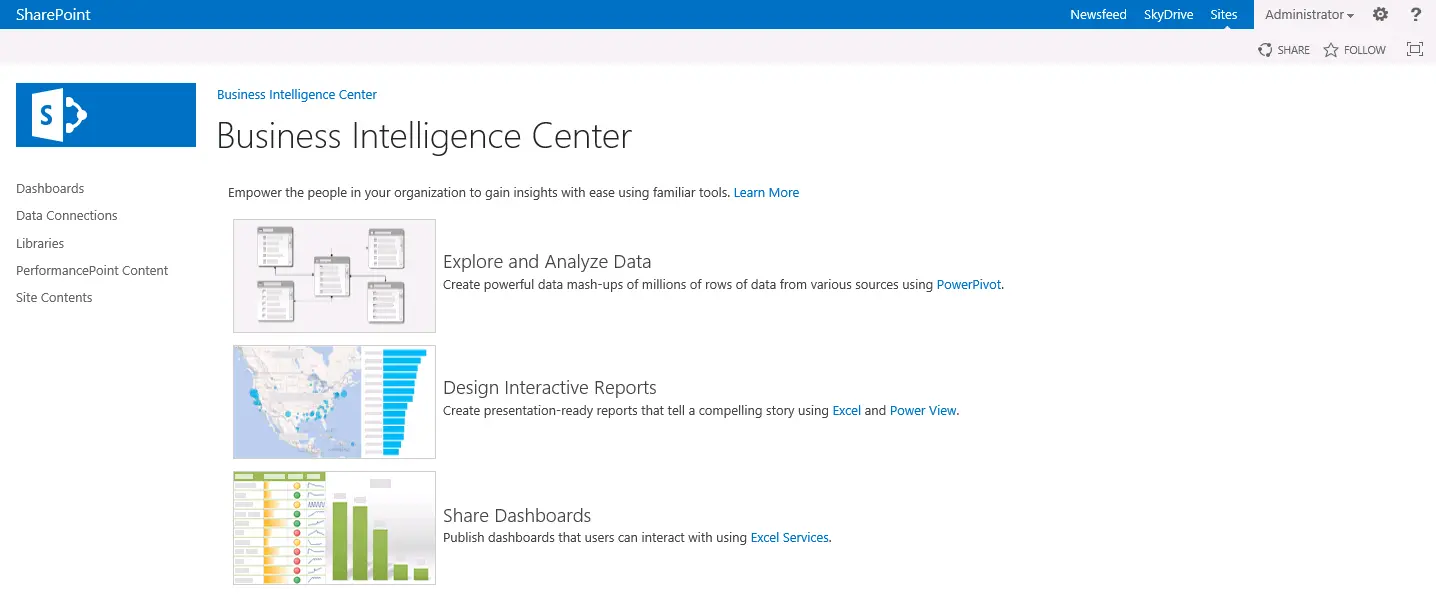The height and width of the screenshot is (597, 1436).
Task: Open the PowerPivot link
Action: click(969, 284)
